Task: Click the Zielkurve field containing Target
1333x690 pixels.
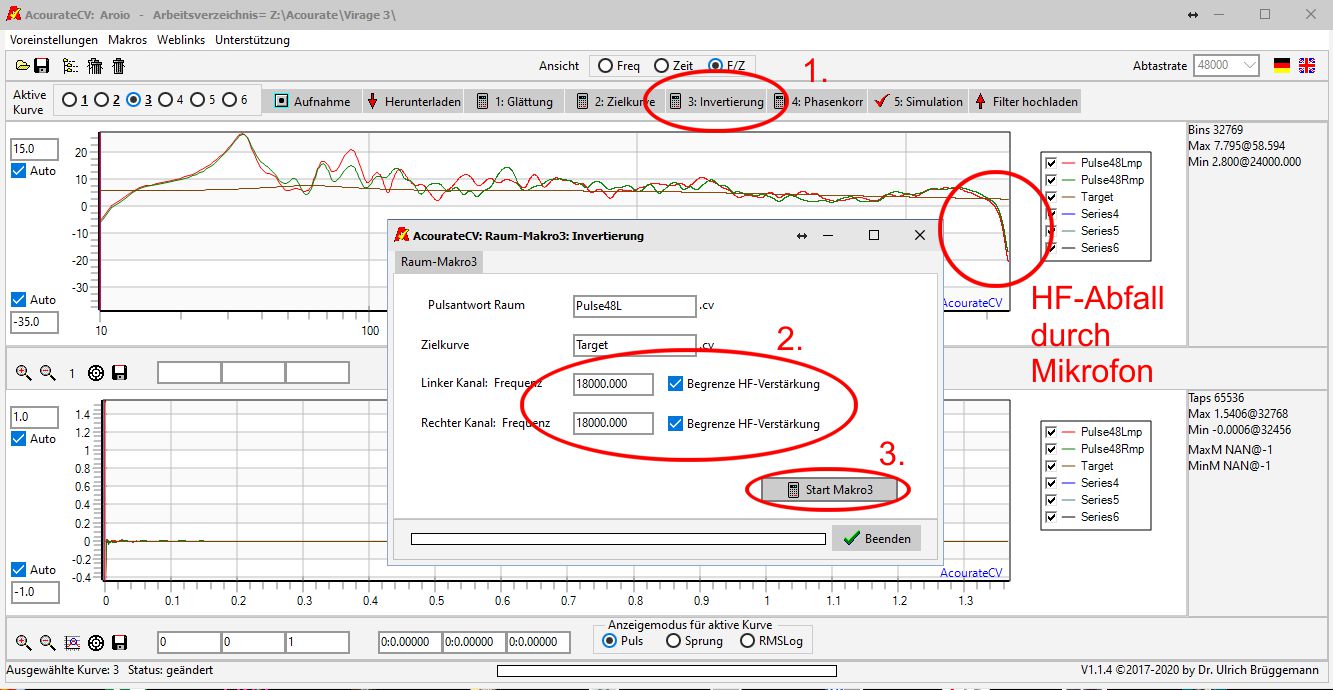Action: 635,345
